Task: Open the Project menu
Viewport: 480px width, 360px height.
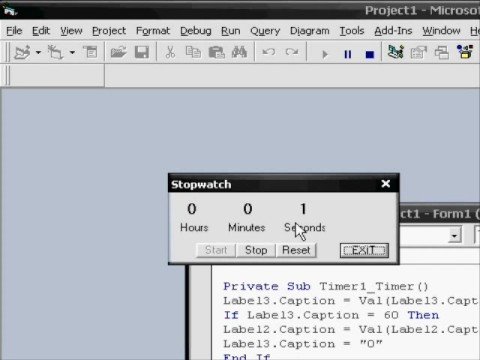Action: [x=109, y=31]
